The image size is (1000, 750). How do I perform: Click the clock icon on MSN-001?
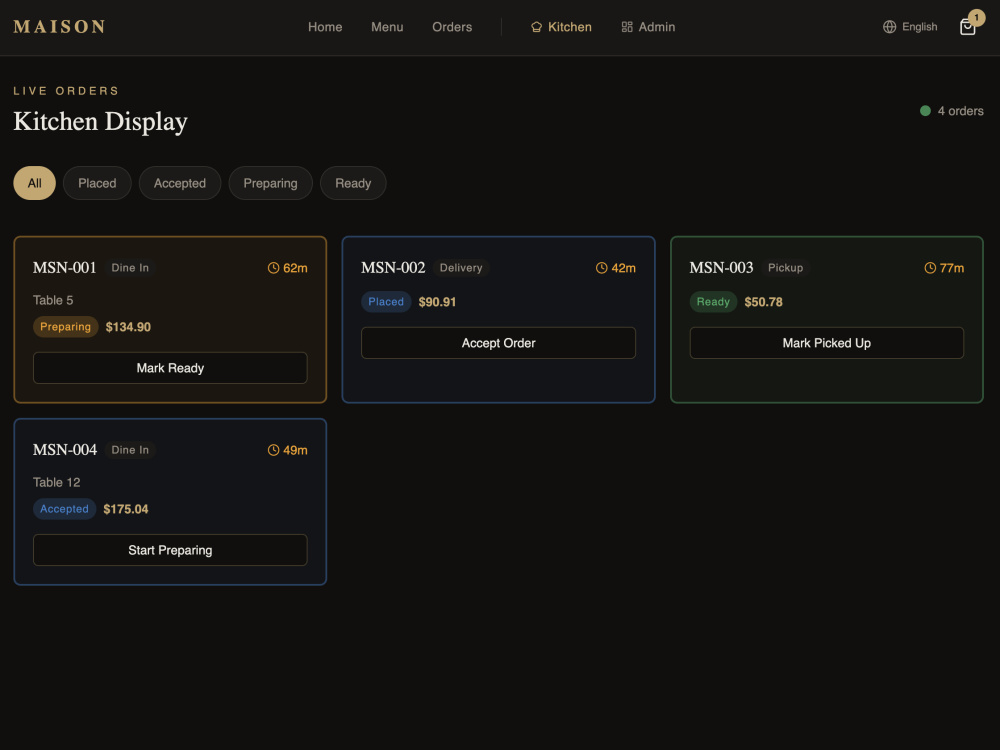273,268
